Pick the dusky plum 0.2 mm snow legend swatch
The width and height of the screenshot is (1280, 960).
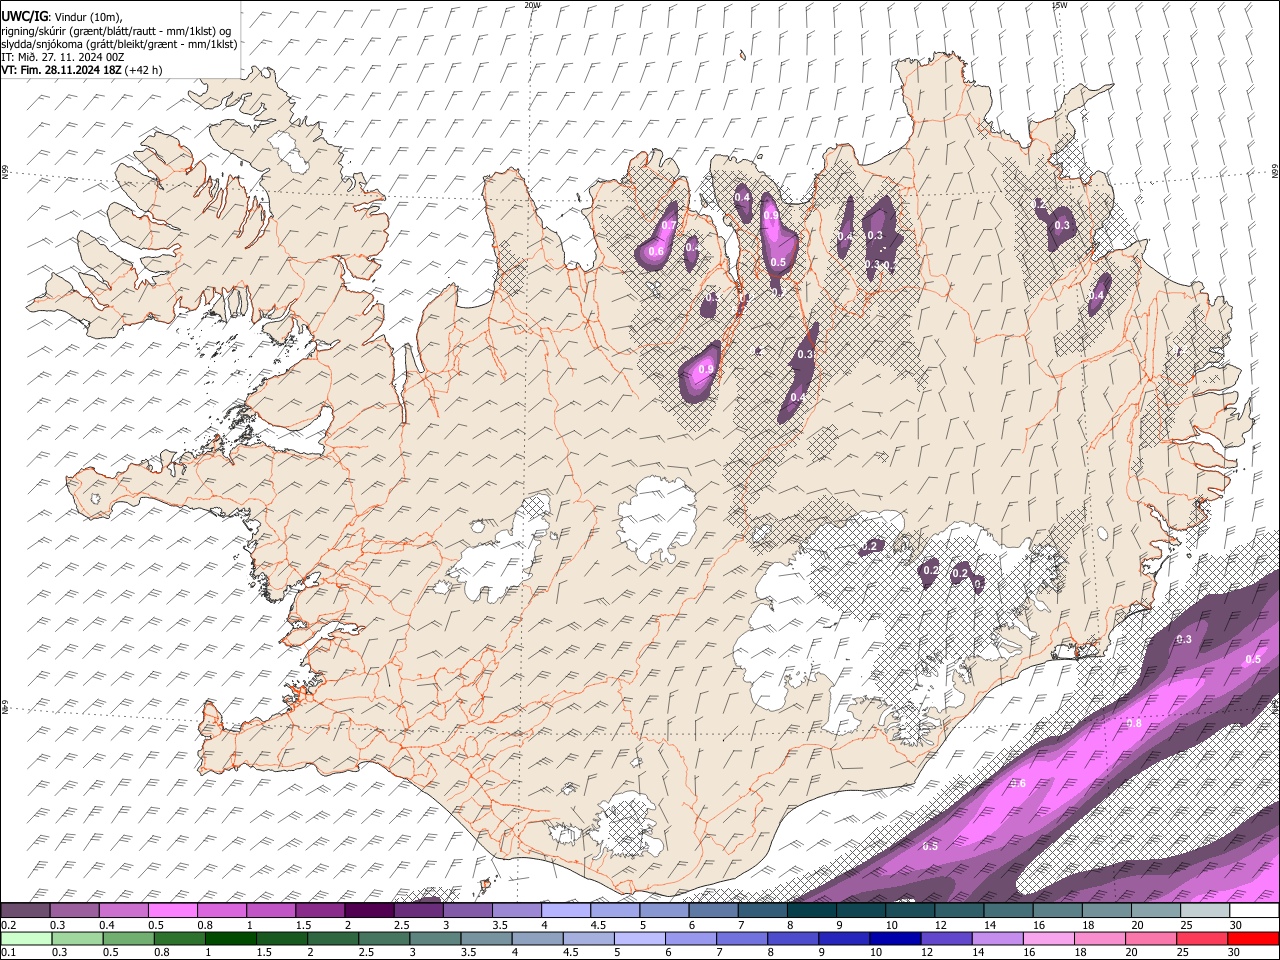pyautogui.click(x=26, y=910)
